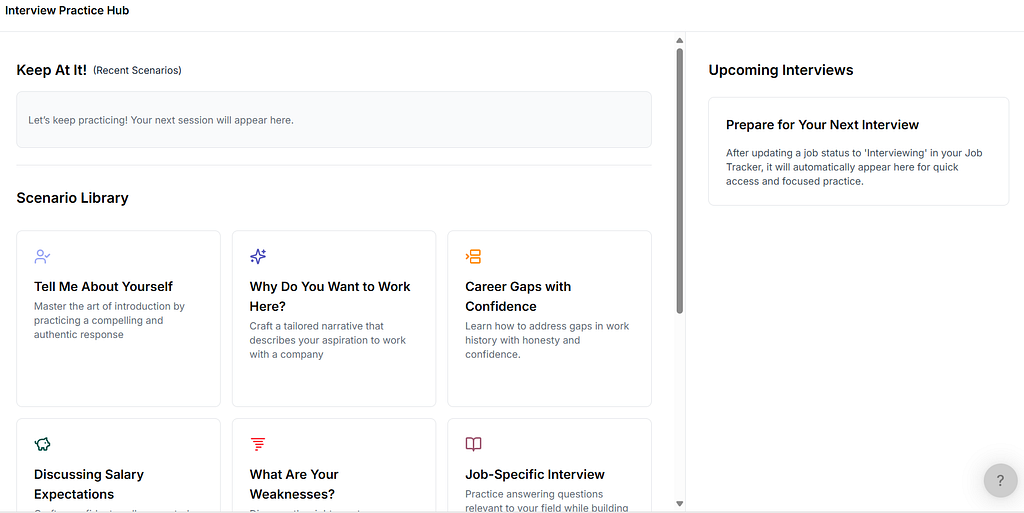Click the piggy bank icon on Discussing Salary Expectations card

point(42,444)
